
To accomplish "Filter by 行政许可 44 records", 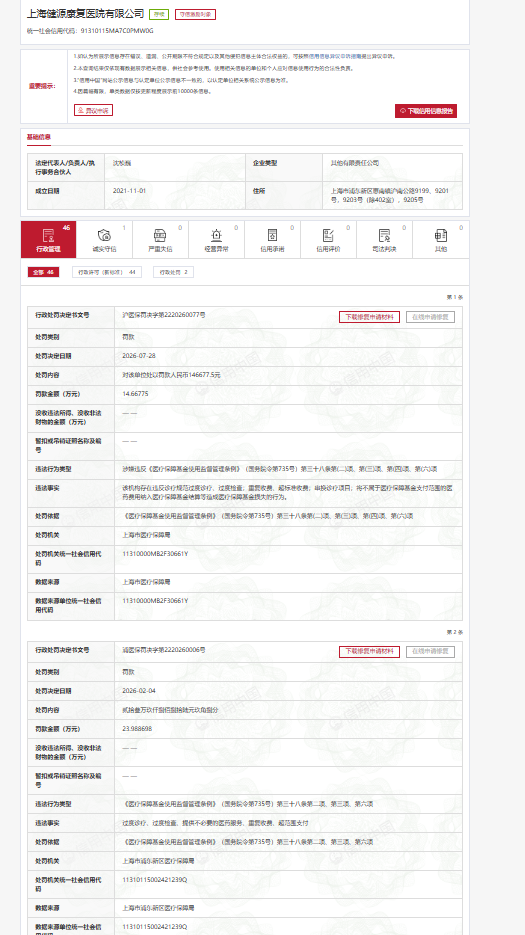I will pos(107,272).
